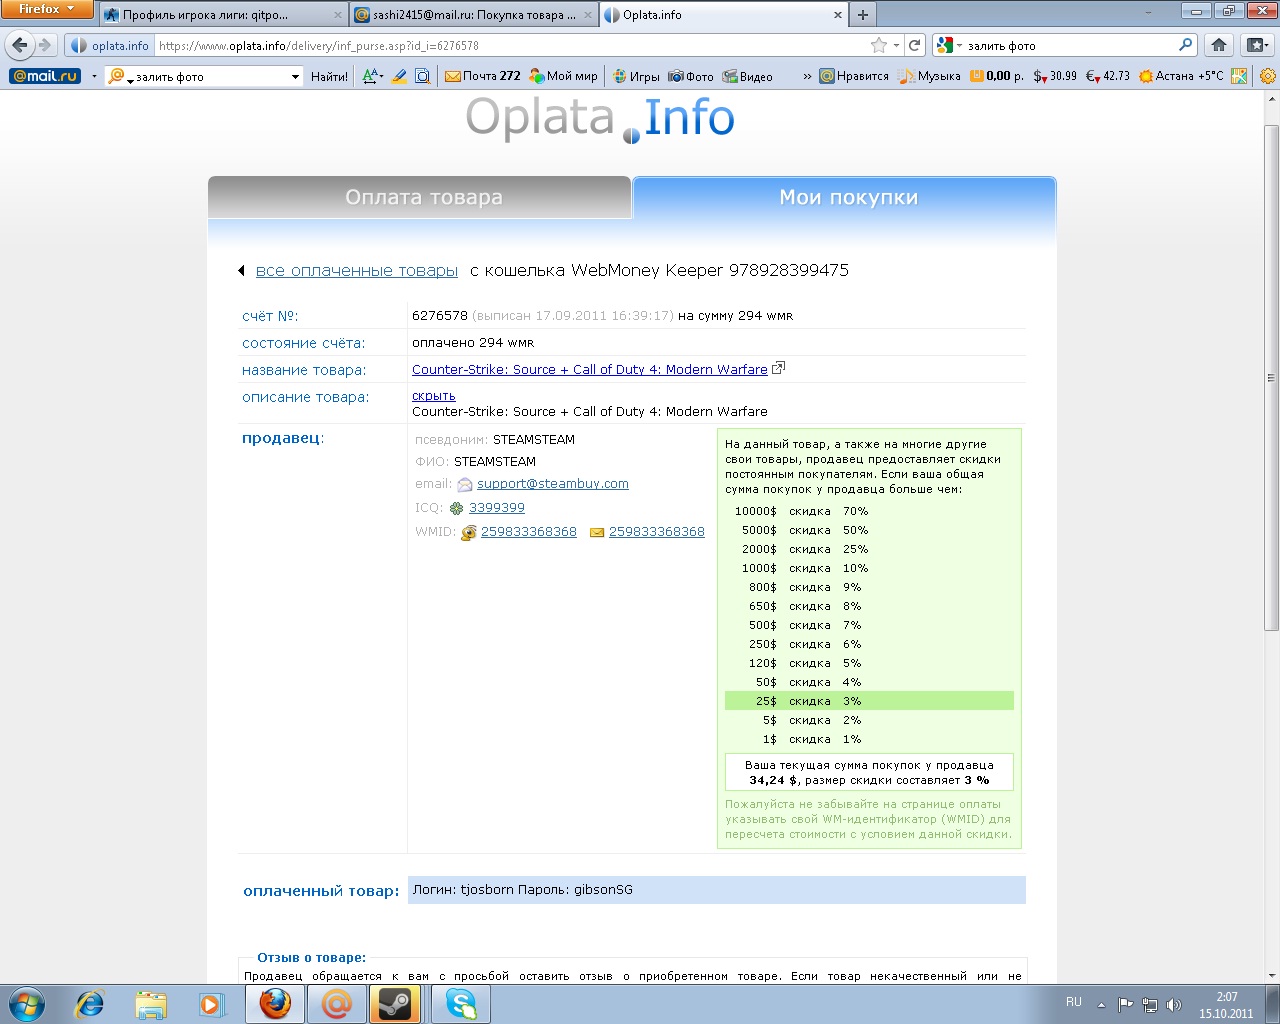Open the Counter-Strike: Source + Call of Duty link
The height and width of the screenshot is (1024, 1280).
click(x=590, y=369)
